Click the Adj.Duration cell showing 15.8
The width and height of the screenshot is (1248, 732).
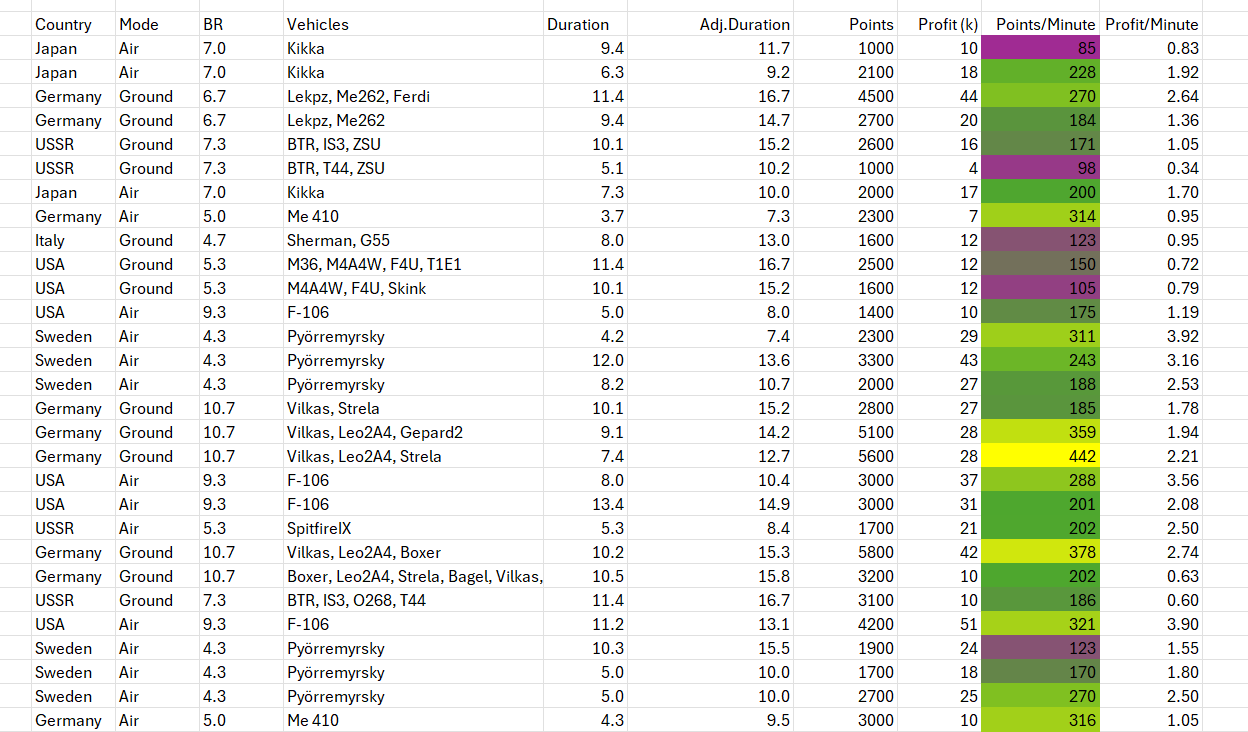point(711,576)
